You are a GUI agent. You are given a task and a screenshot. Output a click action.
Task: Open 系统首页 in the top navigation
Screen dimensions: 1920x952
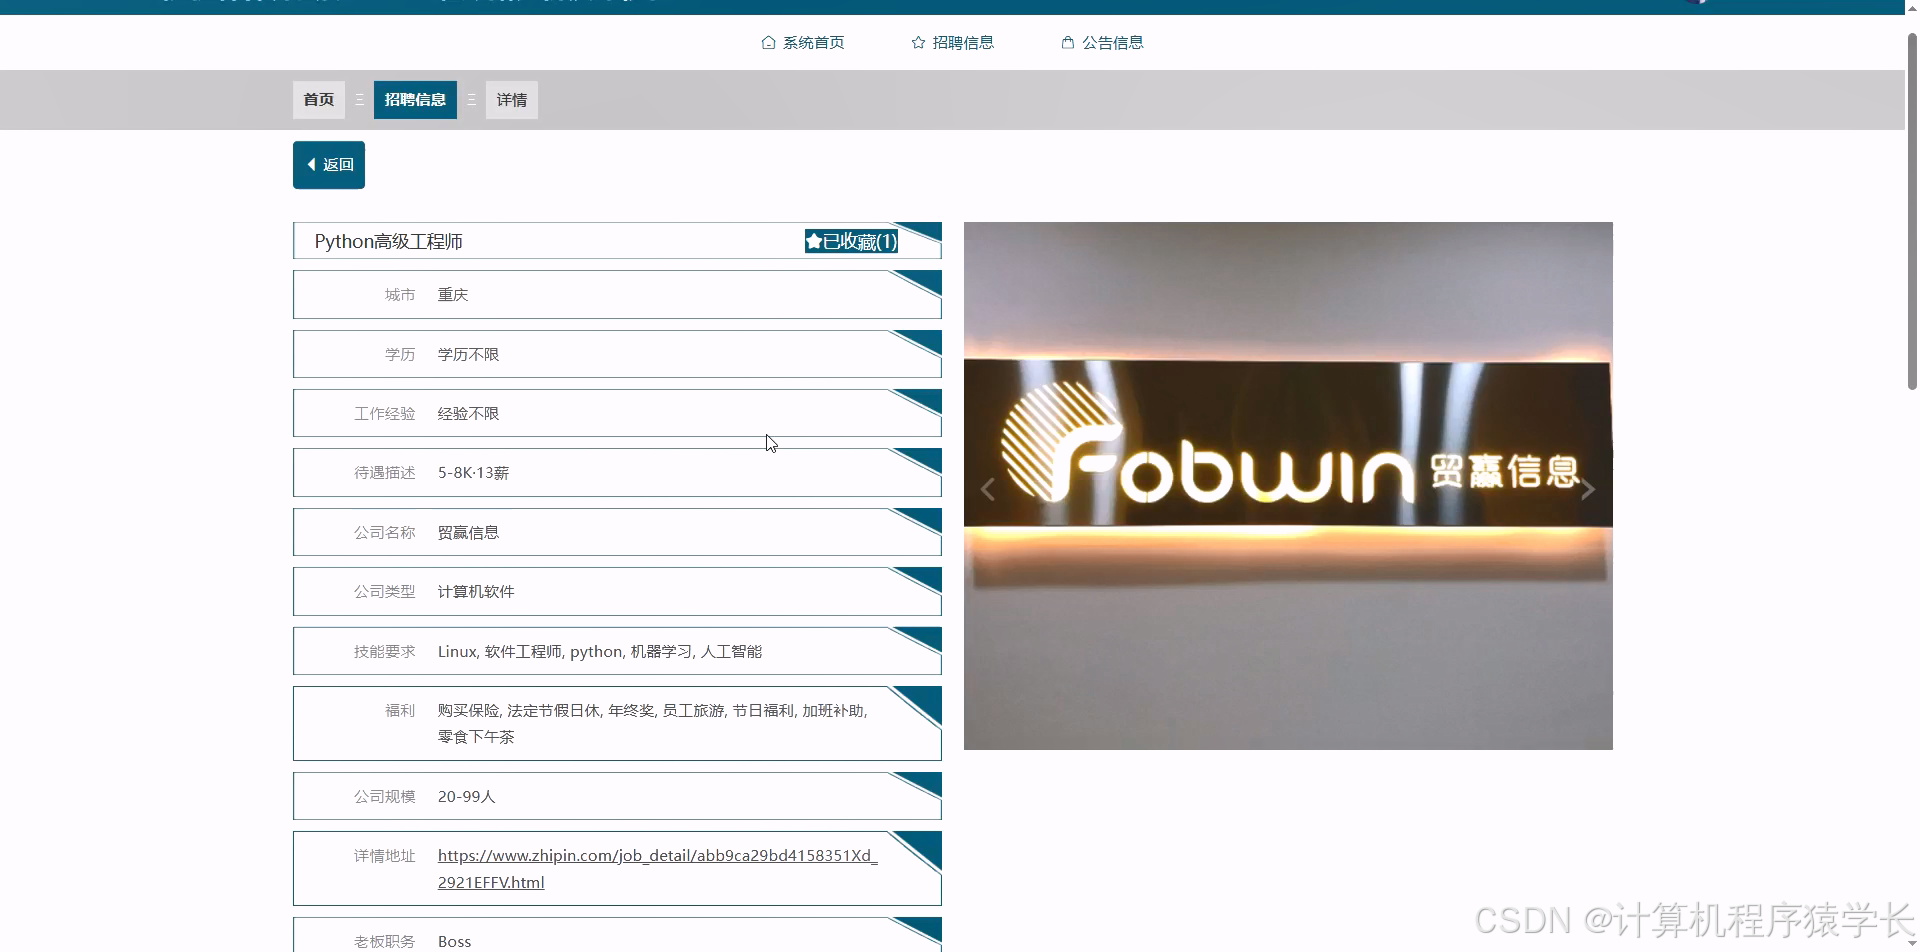[803, 43]
